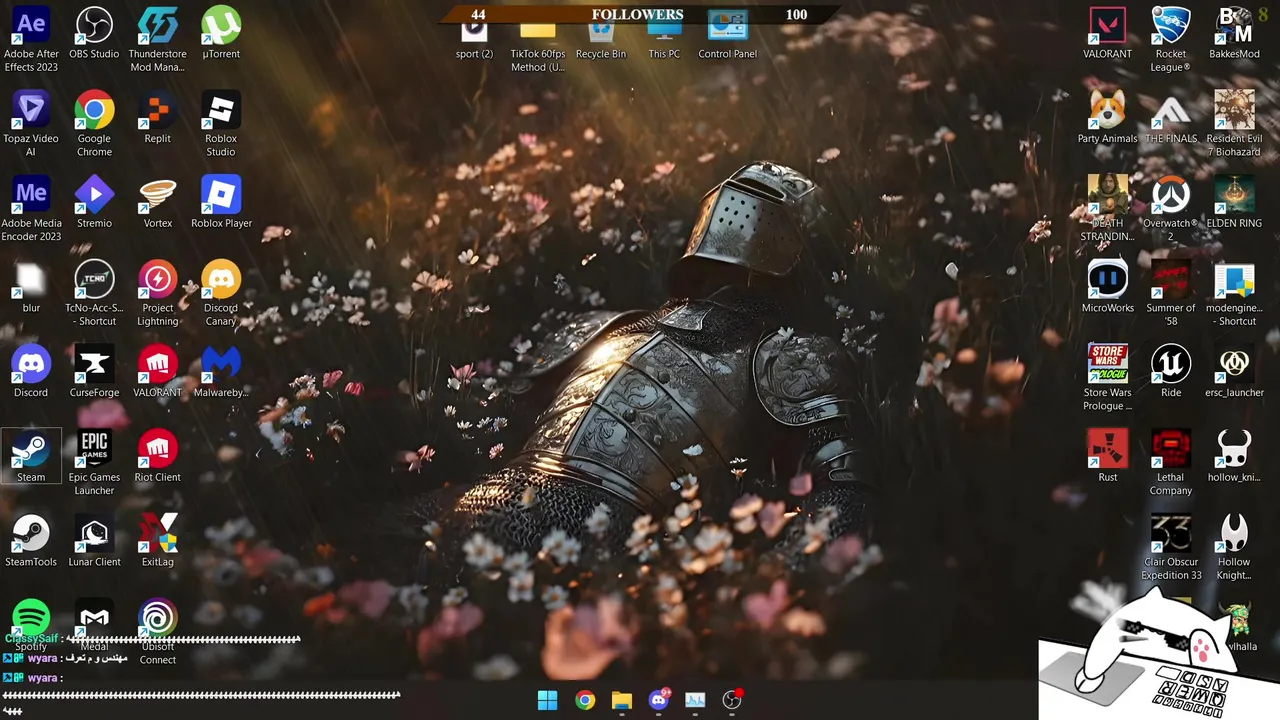Launch Rocket League shortcut
Screen dimensions: 1280x720
[1171, 40]
